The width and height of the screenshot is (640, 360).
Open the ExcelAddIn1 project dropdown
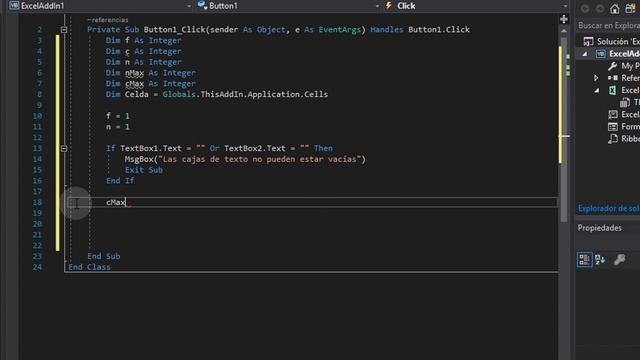pos(189,6)
